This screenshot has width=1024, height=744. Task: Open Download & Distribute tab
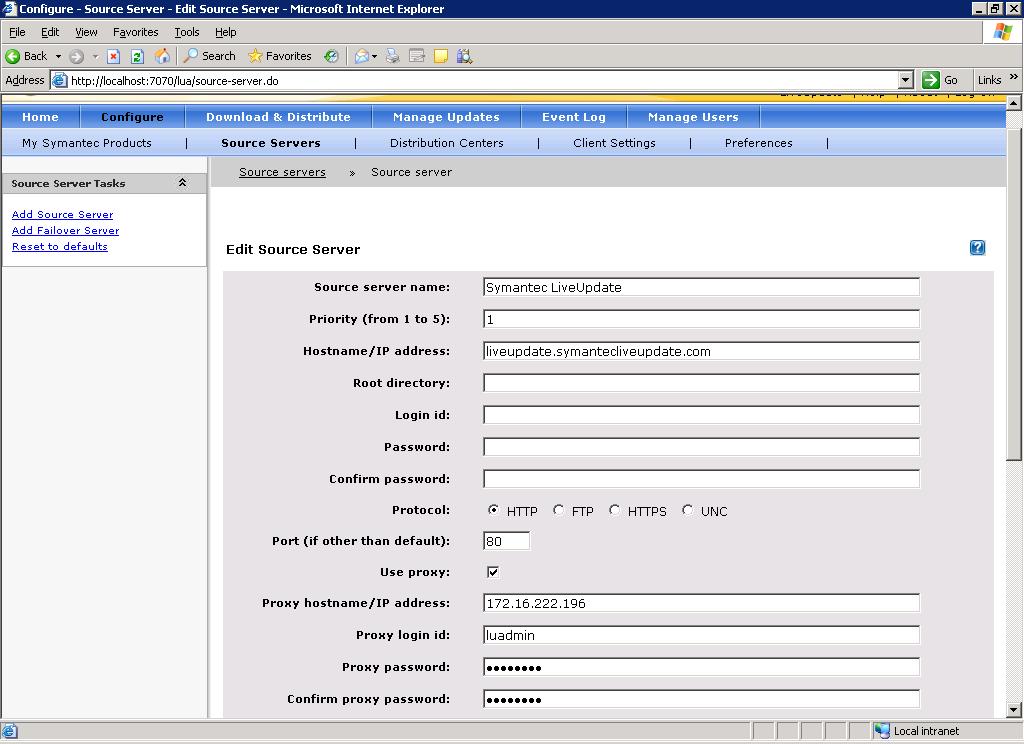tap(278, 117)
